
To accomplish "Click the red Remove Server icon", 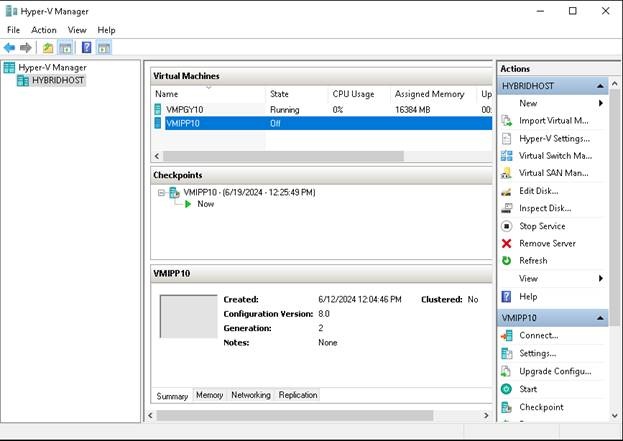I will click(x=507, y=244).
